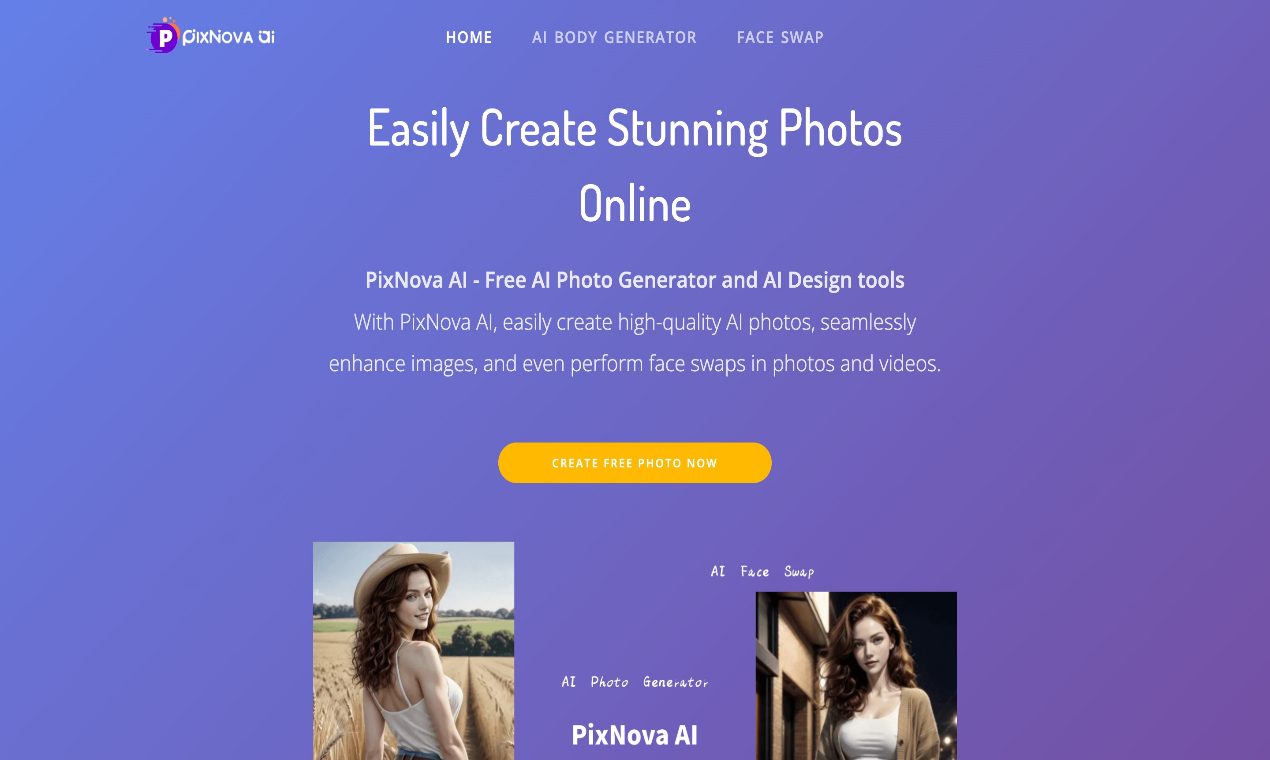Click the Free AI Photo Generator bold subtitle

635,280
